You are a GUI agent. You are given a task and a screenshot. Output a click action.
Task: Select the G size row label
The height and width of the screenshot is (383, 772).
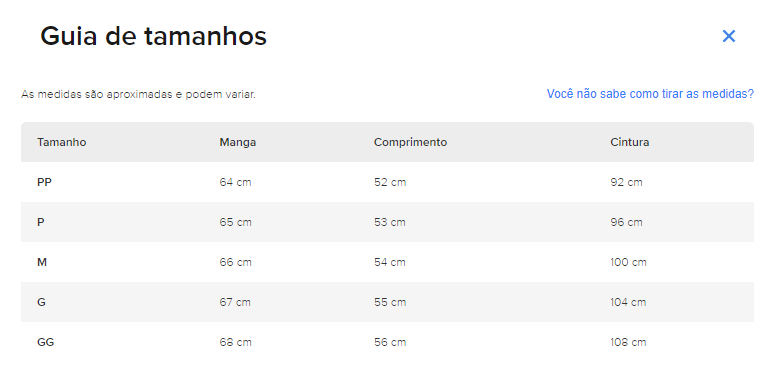[x=41, y=302]
